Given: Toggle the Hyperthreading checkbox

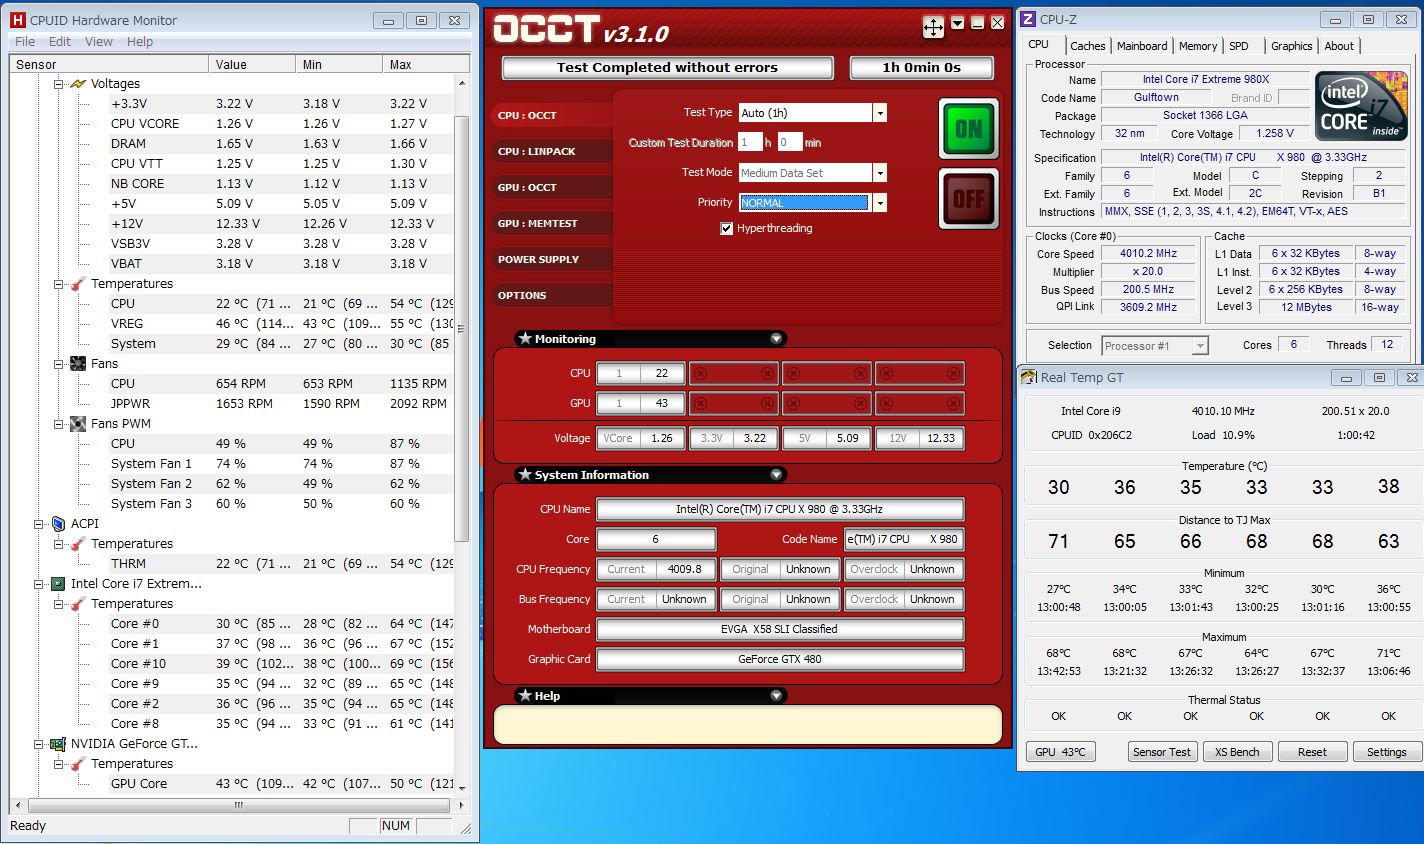Looking at the screenshot, I should [726, 229].
